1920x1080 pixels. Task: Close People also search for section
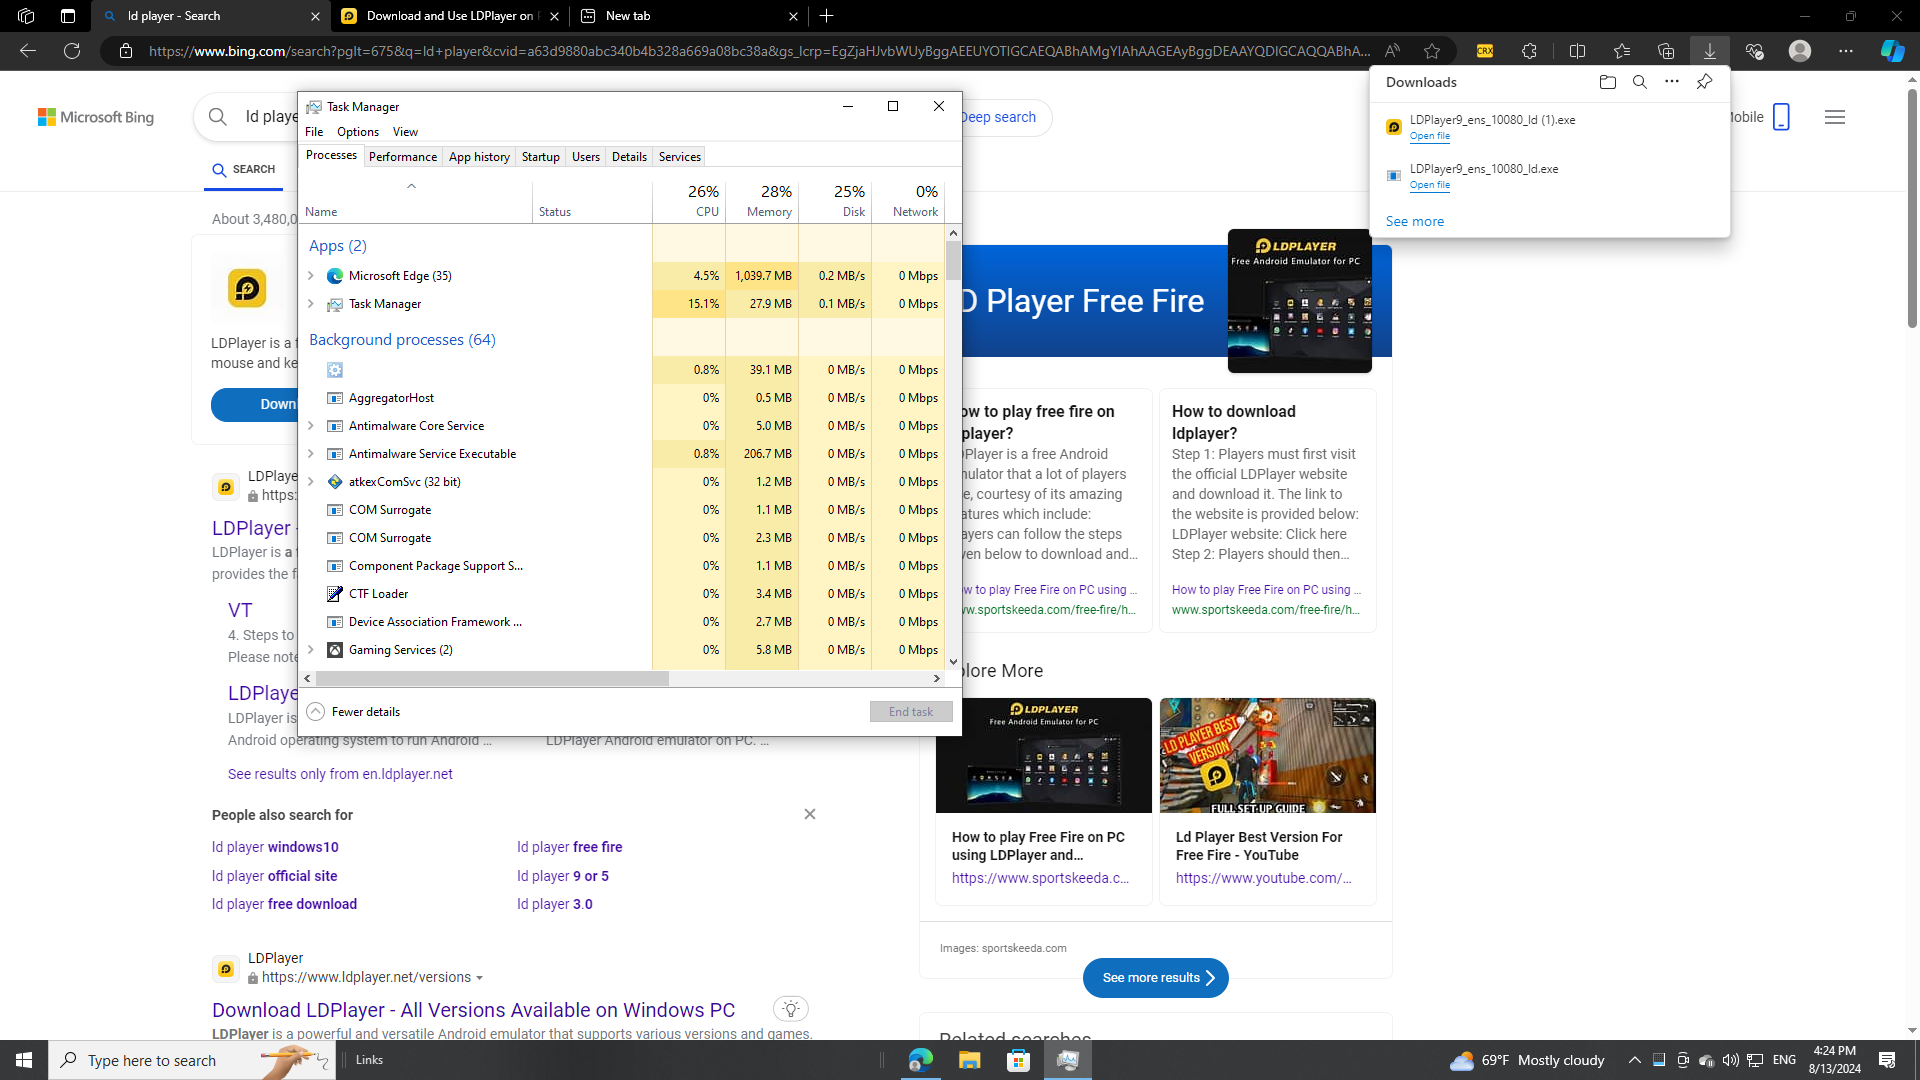click(x=809, y=814)
